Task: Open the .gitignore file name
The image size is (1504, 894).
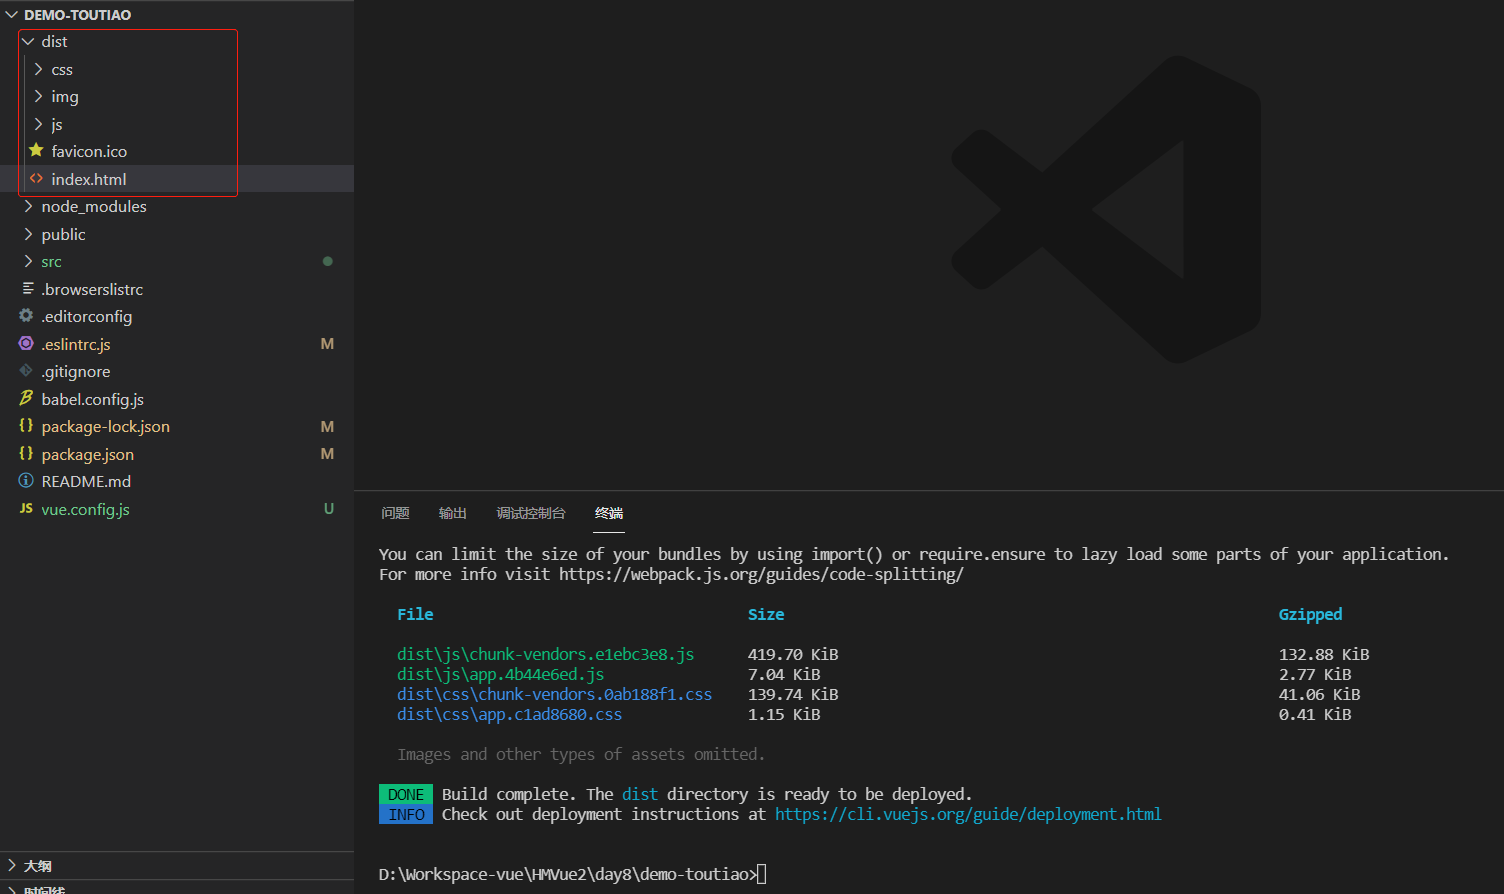Action: (x=75, y=372)
